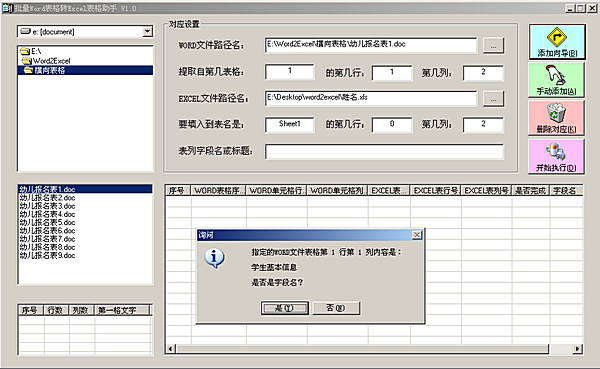Image resolution: width=600 pixels, height=369 pixels.
Task: Click the 提取自第几表格 table number field
Action: click(290, 72)
